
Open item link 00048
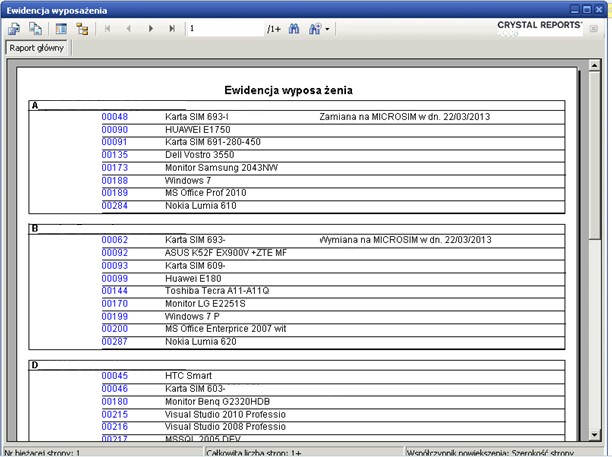pos(114,117)
